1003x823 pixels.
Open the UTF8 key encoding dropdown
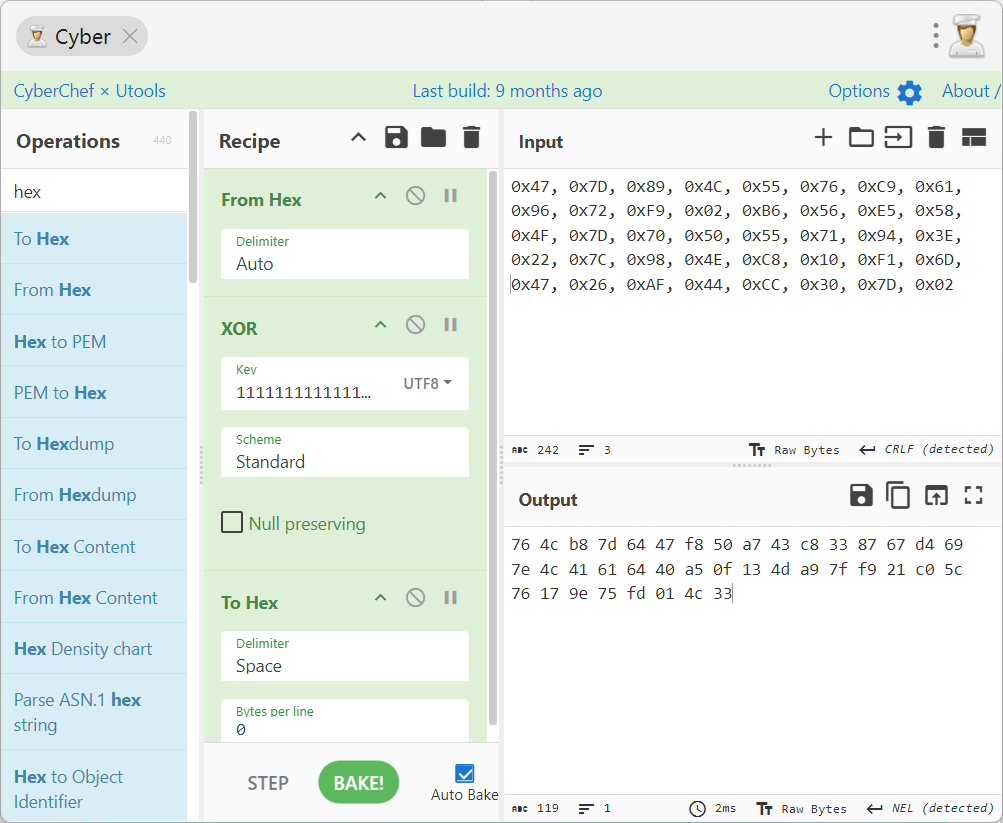click(x=427, y=384)
